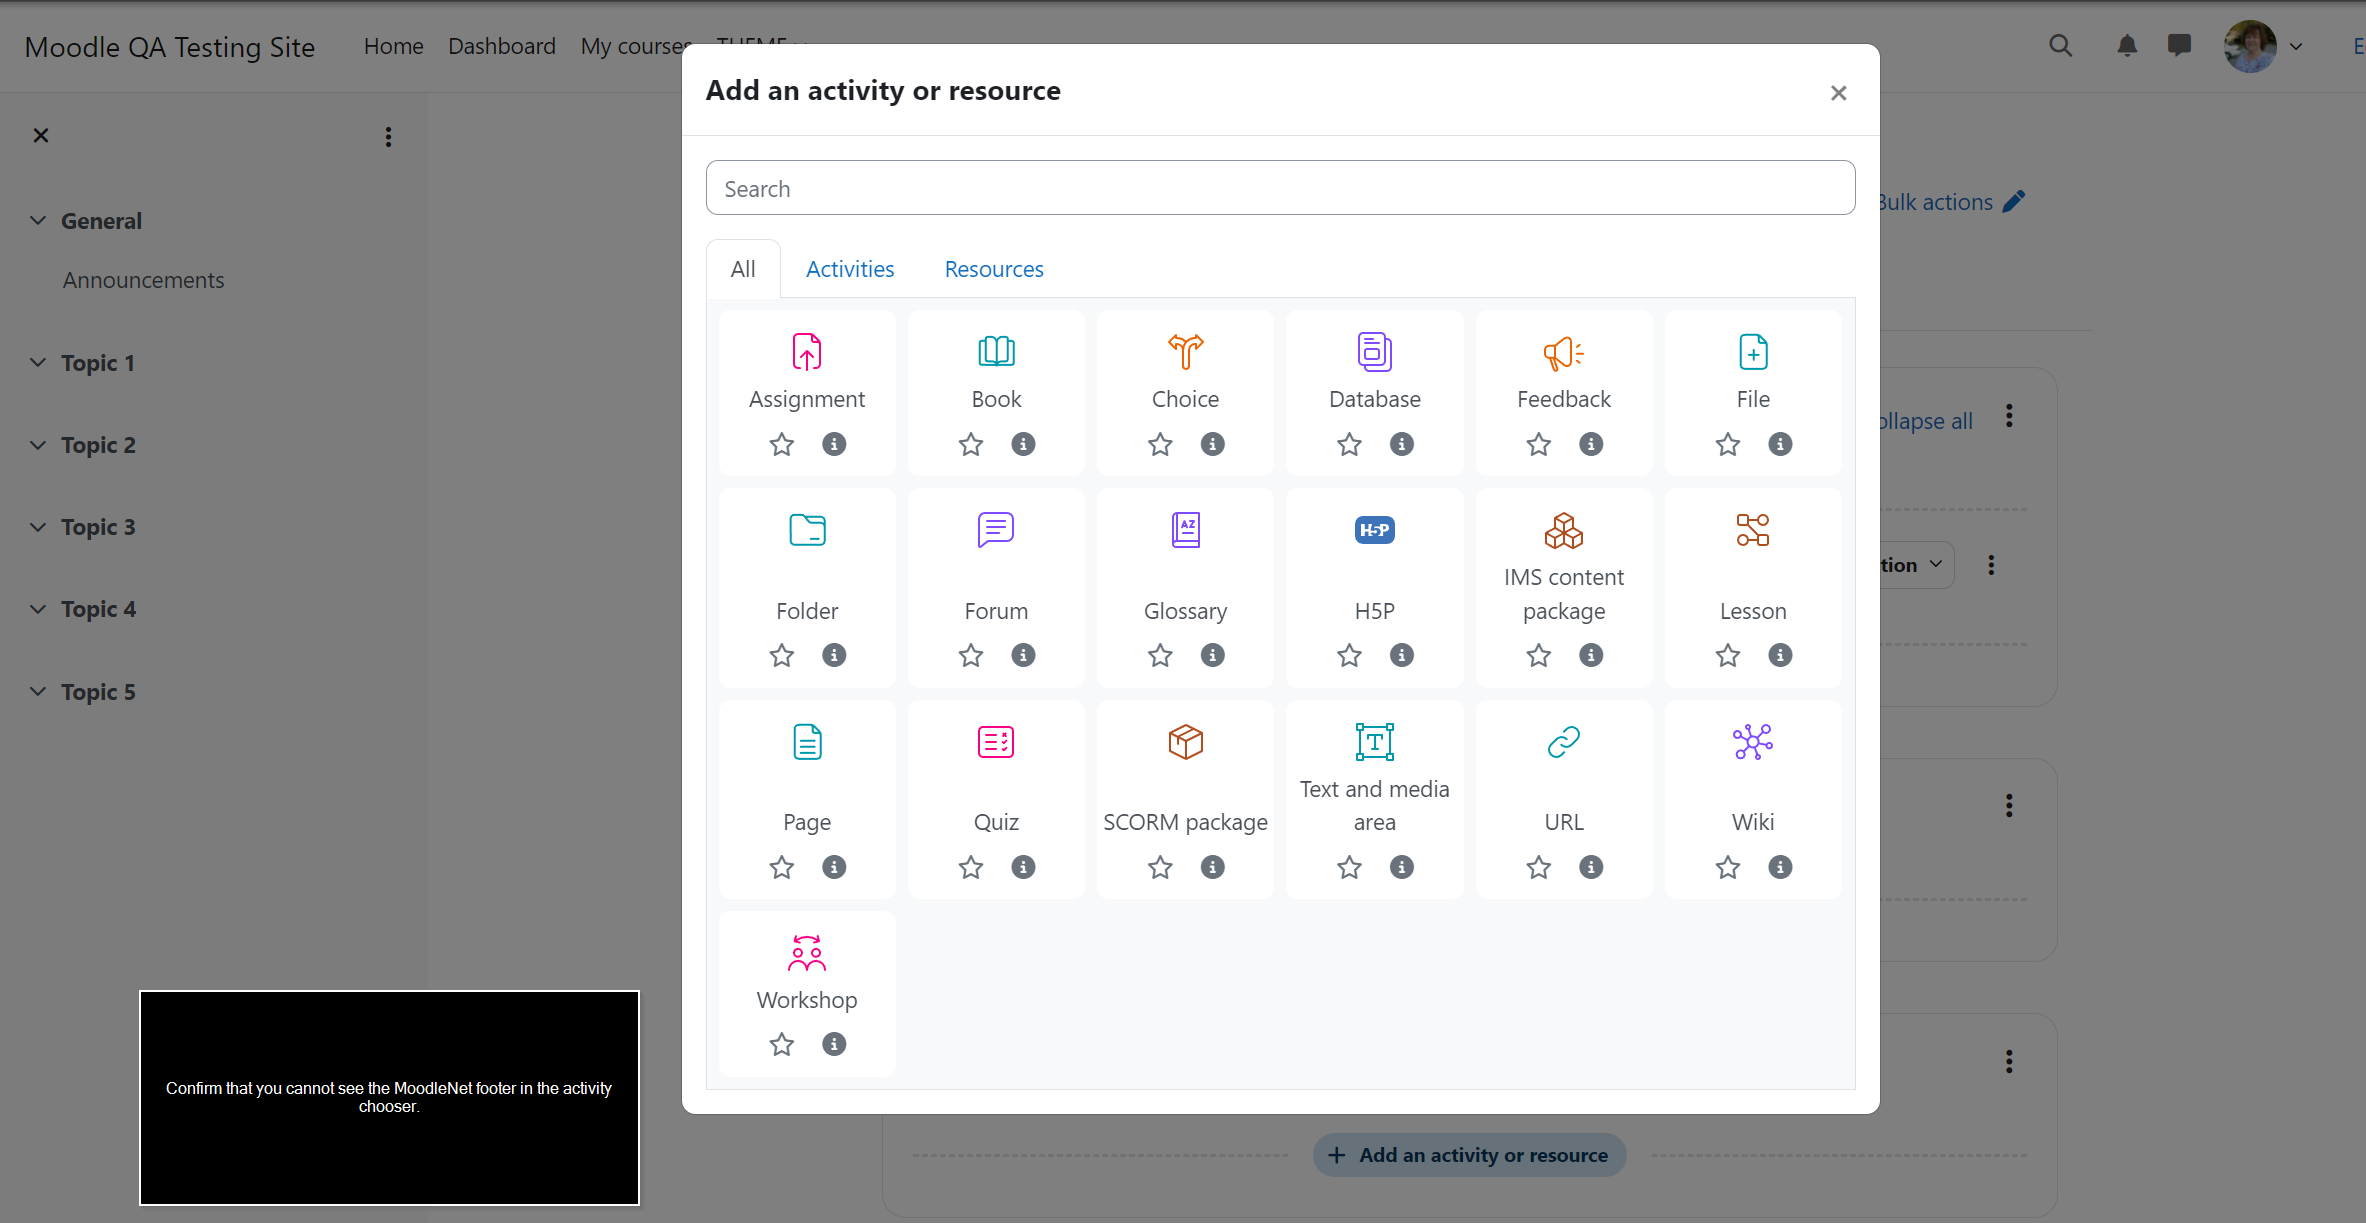Open the user menu dropdown arrow
2366x1223 pixels.
pos(2296,46)
